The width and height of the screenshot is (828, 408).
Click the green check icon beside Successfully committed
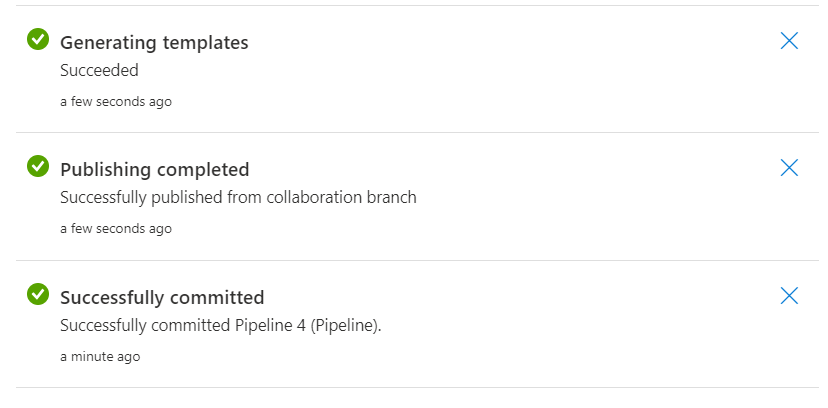pos(38,294)
